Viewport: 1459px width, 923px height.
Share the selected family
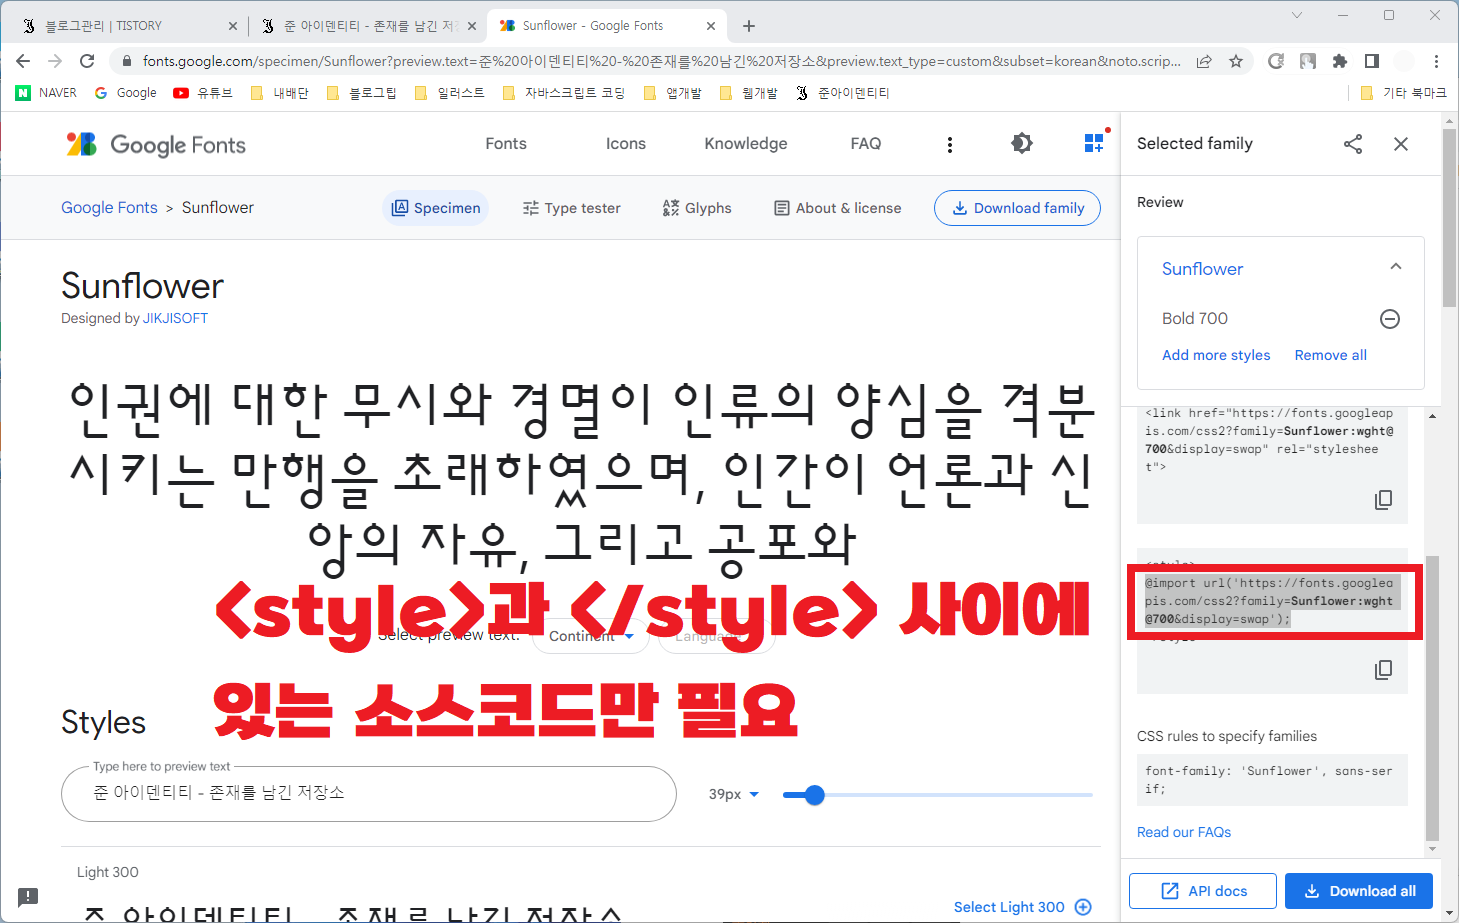click(1352, 144)
